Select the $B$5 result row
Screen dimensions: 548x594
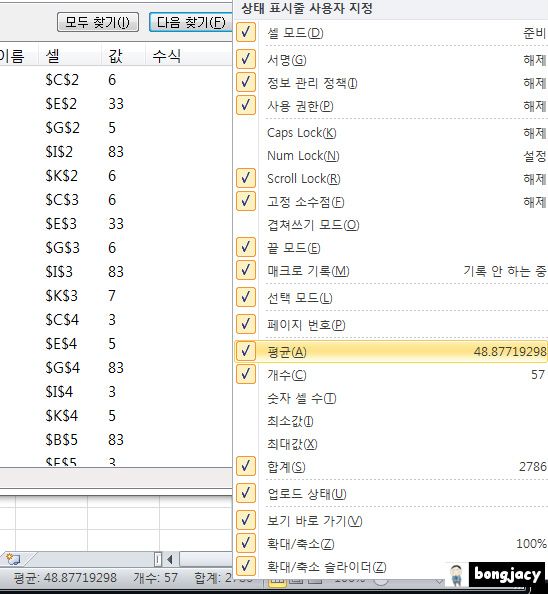tap(116, 439)
